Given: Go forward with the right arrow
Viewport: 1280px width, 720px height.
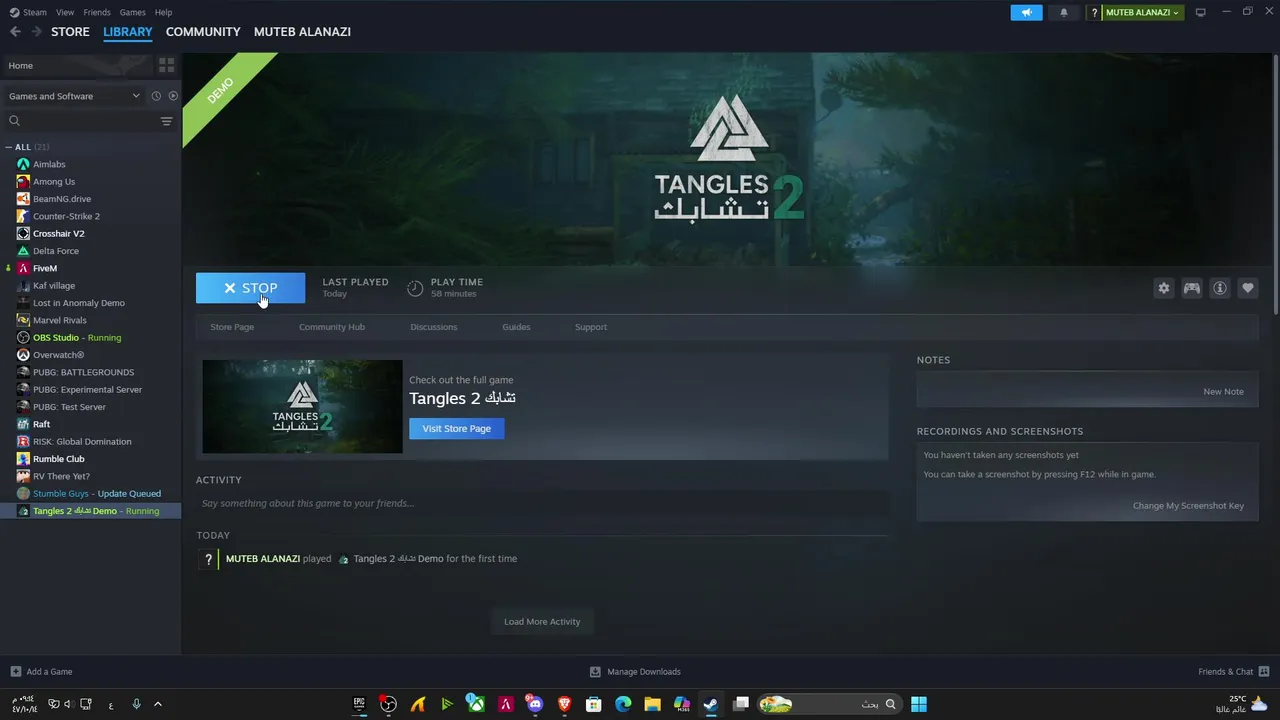Looking at the screenshot, I should click(36, 32).
